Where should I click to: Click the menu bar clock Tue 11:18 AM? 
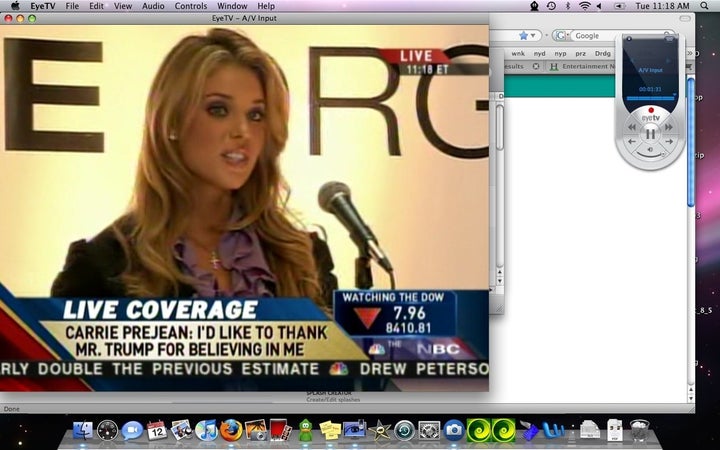662,6
